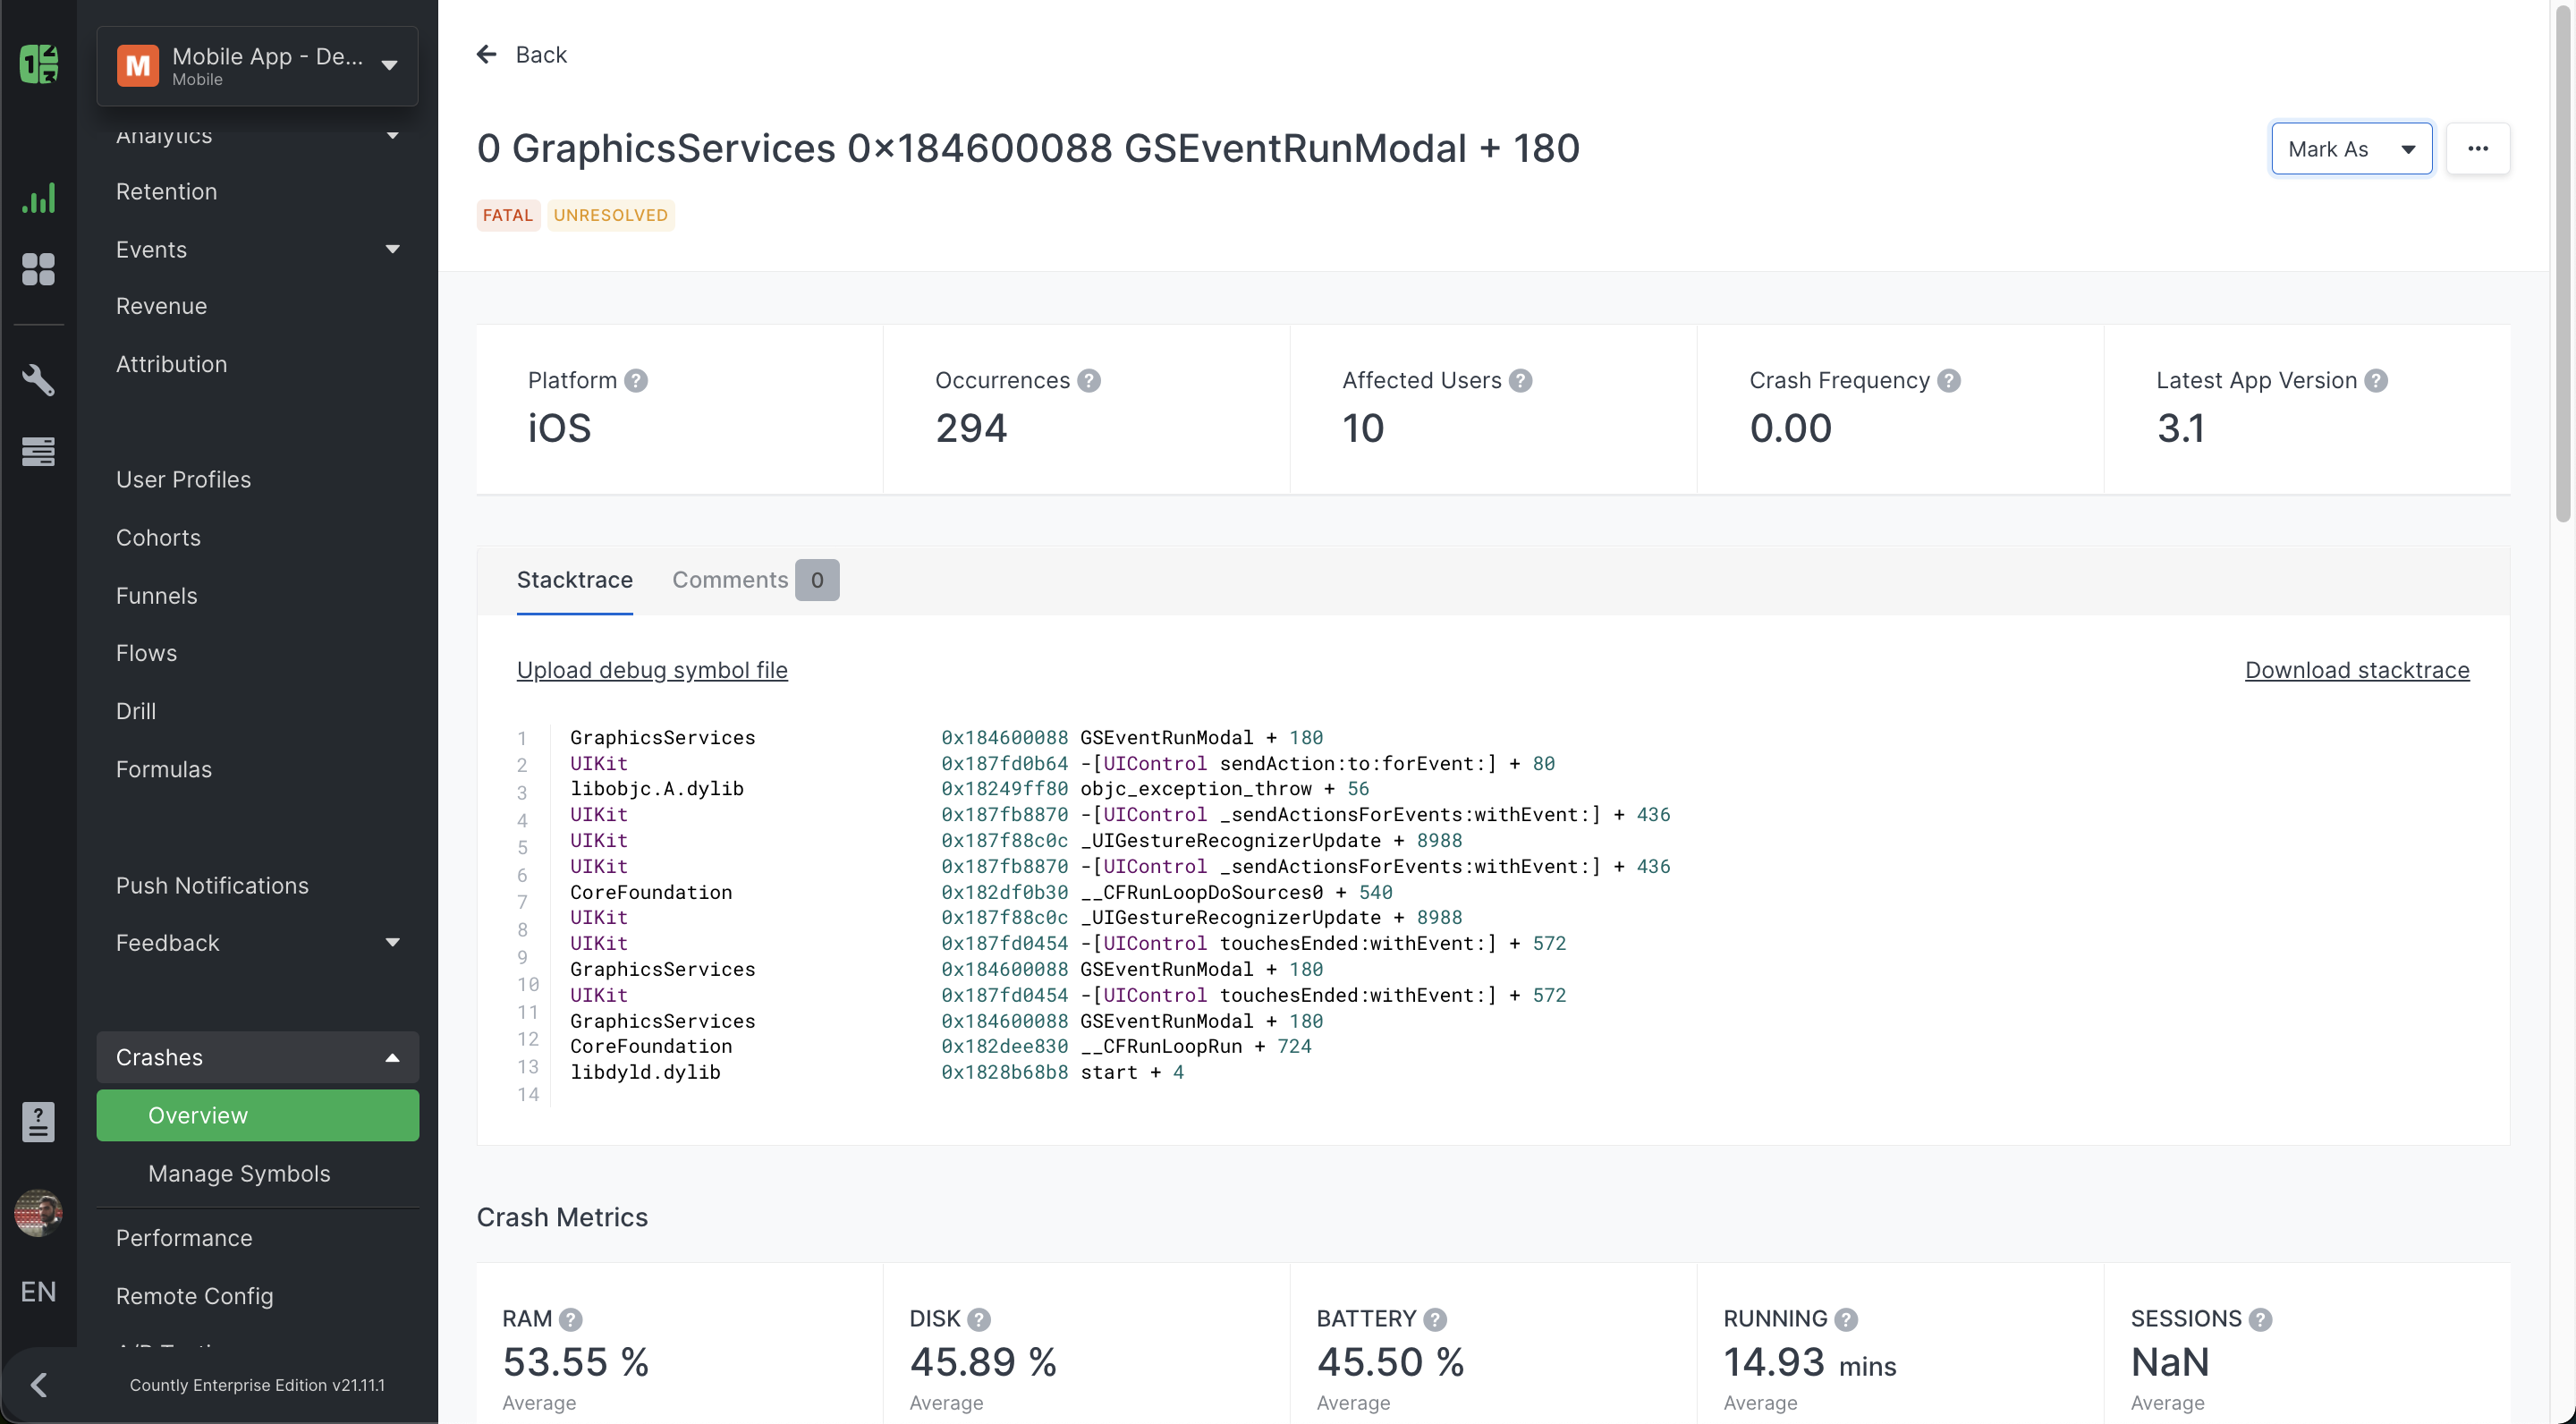This screenshot has height=1424, width=2576.
Task: Click the Comments count badge 0
Action: pyautogui.click(x=817, y=580)
